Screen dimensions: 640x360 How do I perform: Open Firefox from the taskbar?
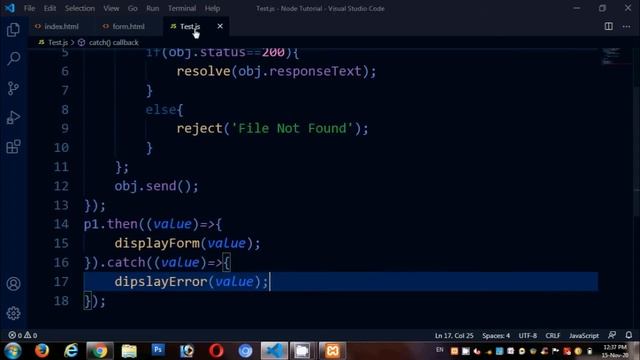click(x=42, y=351)
